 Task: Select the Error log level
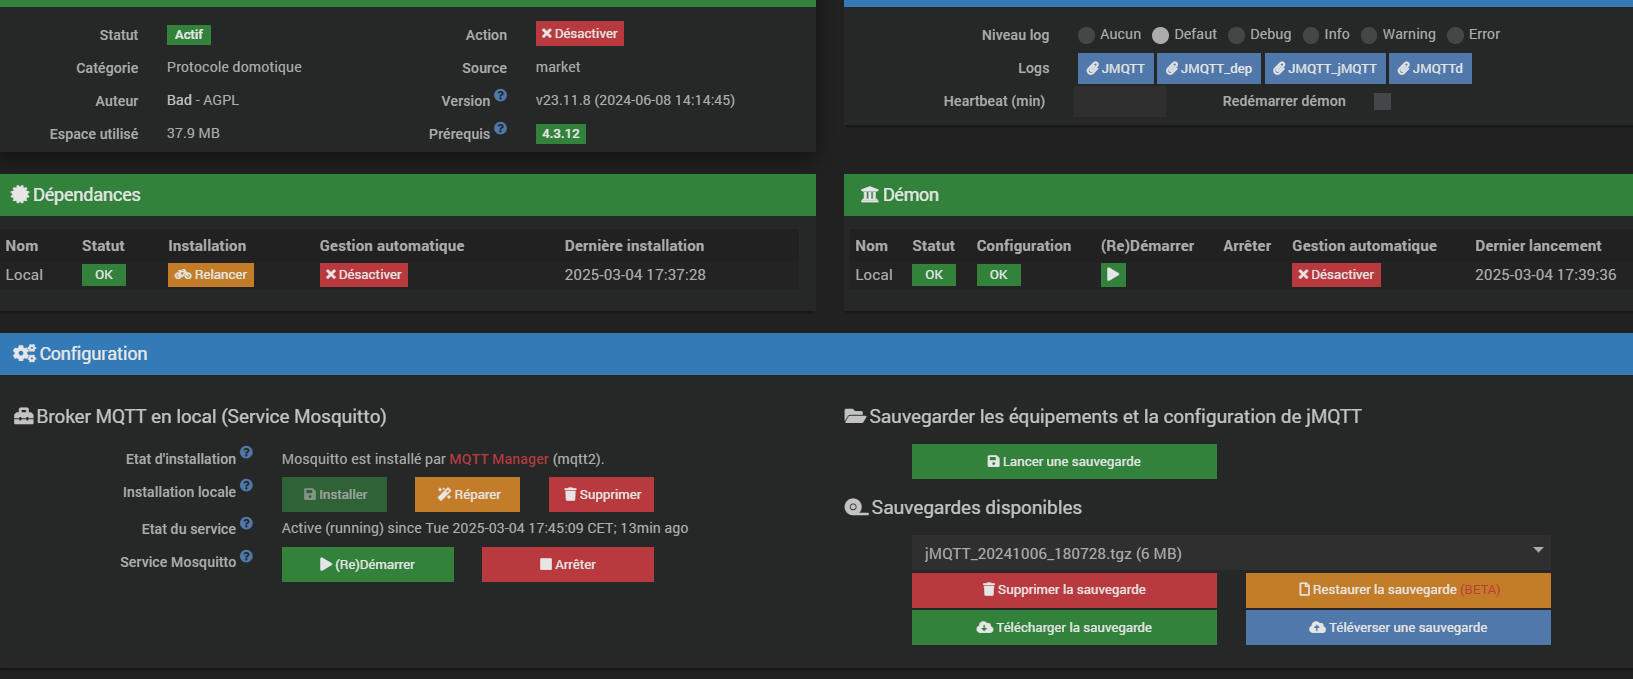(x=1455, y=35)
